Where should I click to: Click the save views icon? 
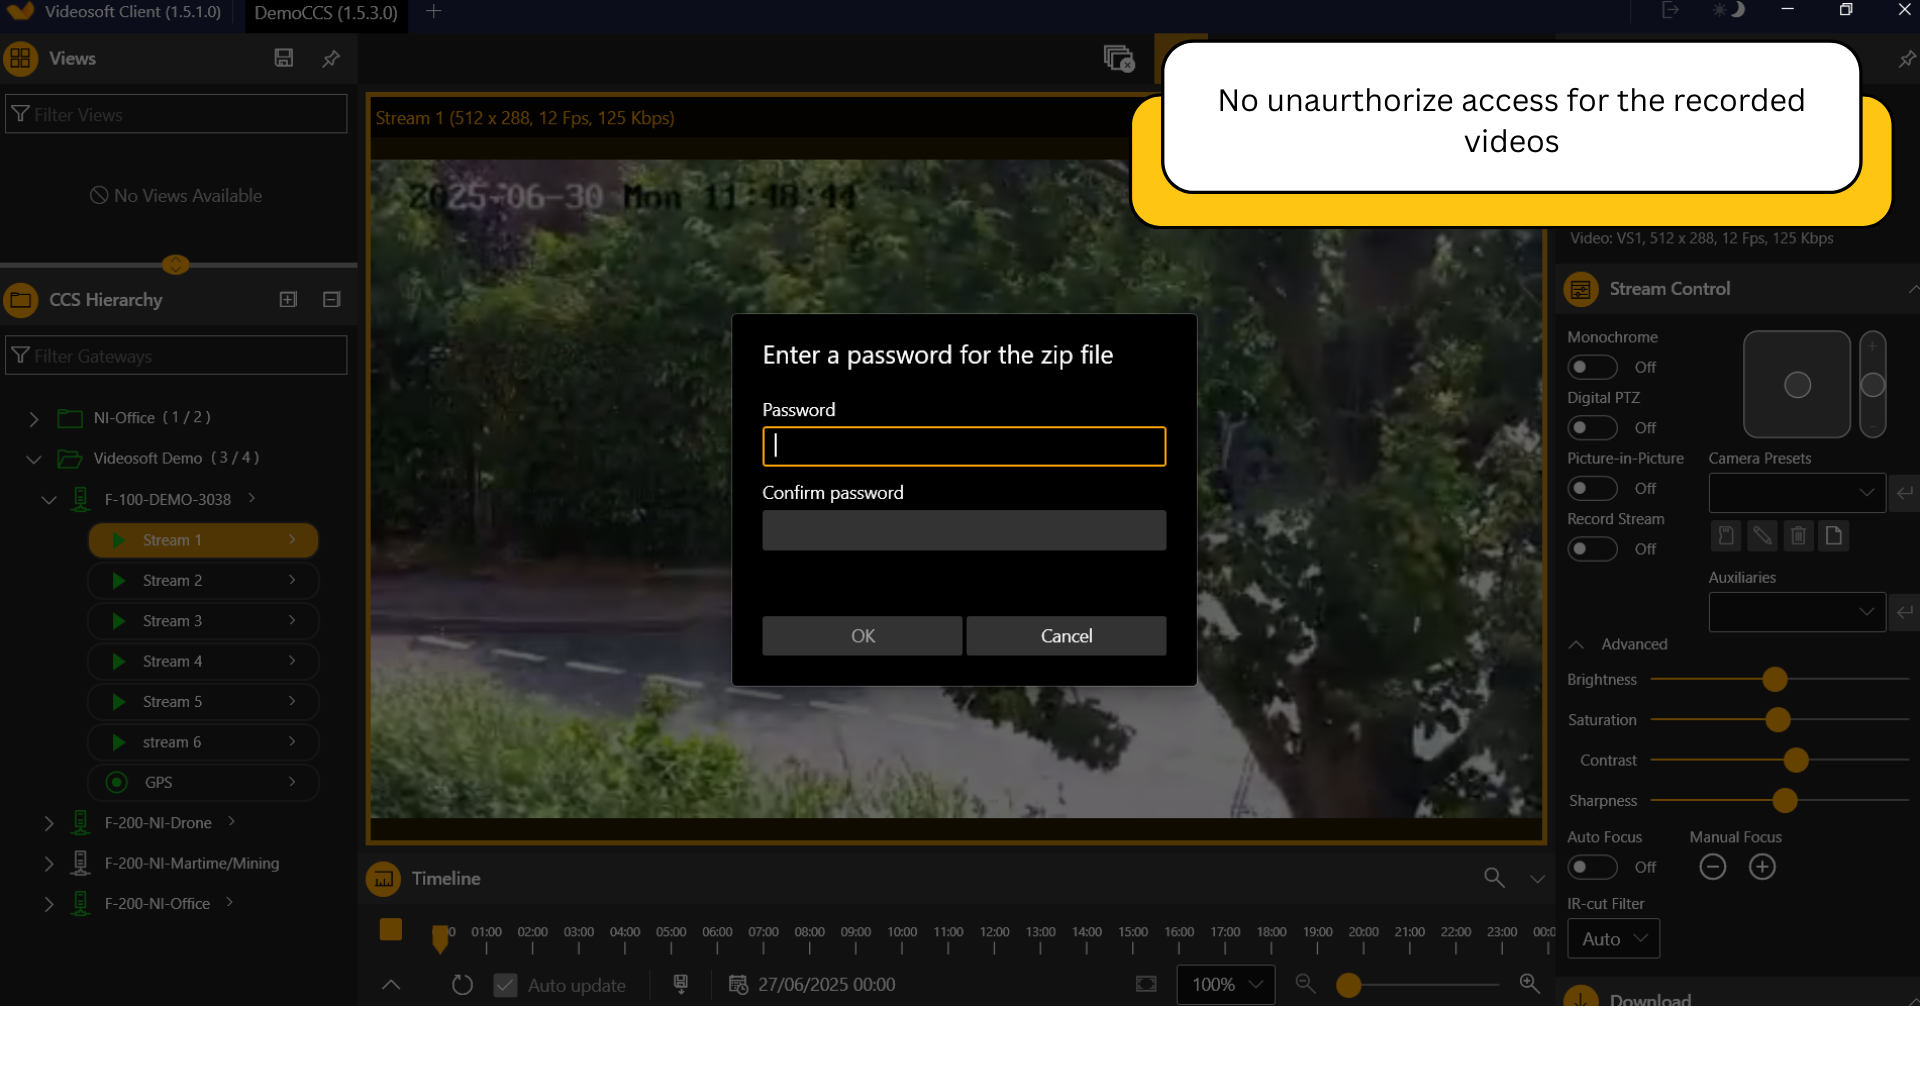(x=284, y=58)
